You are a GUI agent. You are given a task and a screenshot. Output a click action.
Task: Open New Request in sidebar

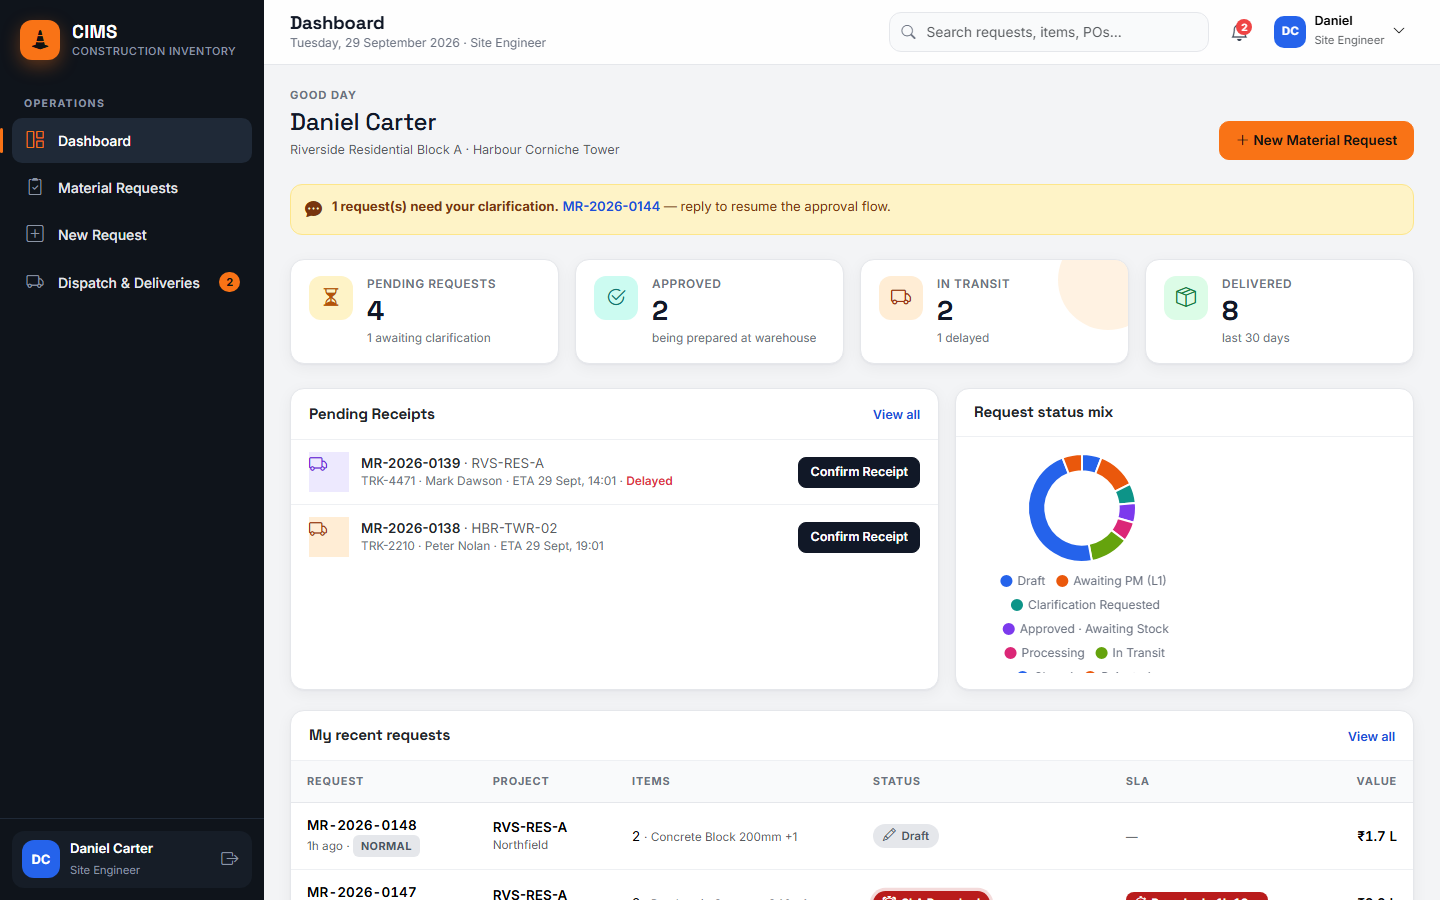[132, 235]
